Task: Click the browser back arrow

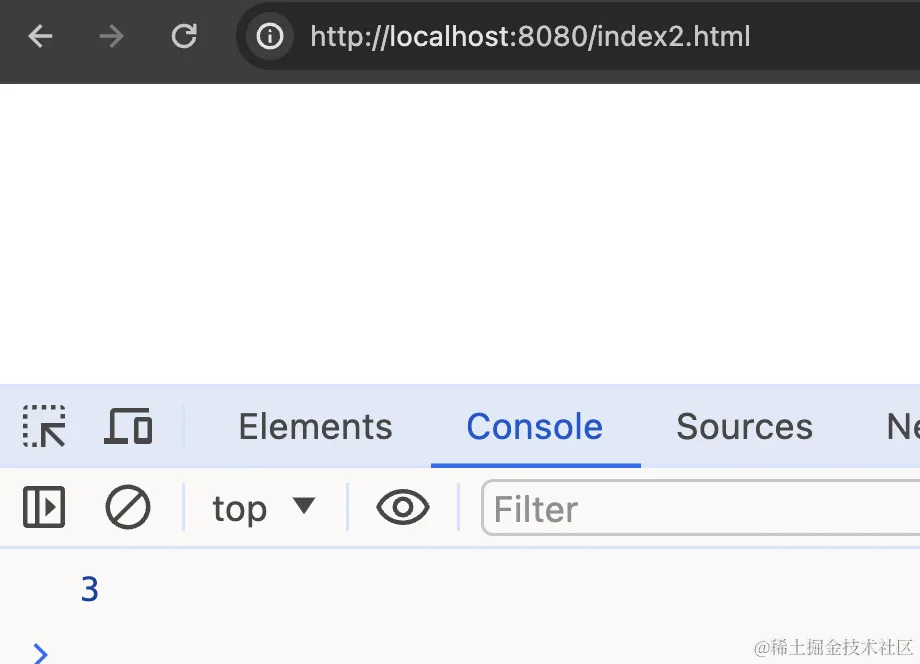Action: tap(40, 36)
